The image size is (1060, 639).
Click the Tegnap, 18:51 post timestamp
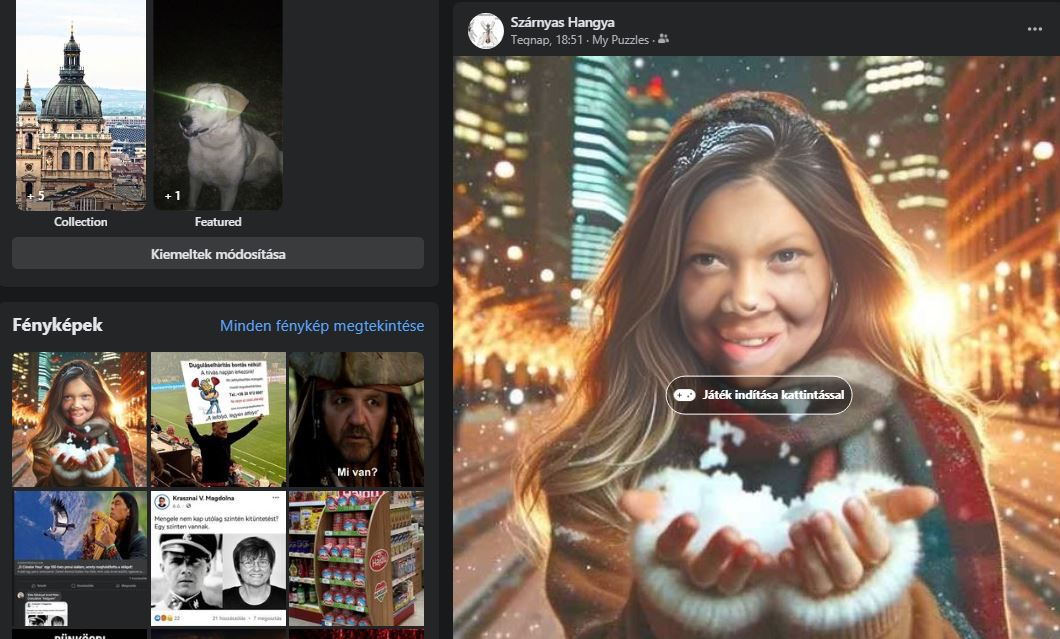coord(547,40)
